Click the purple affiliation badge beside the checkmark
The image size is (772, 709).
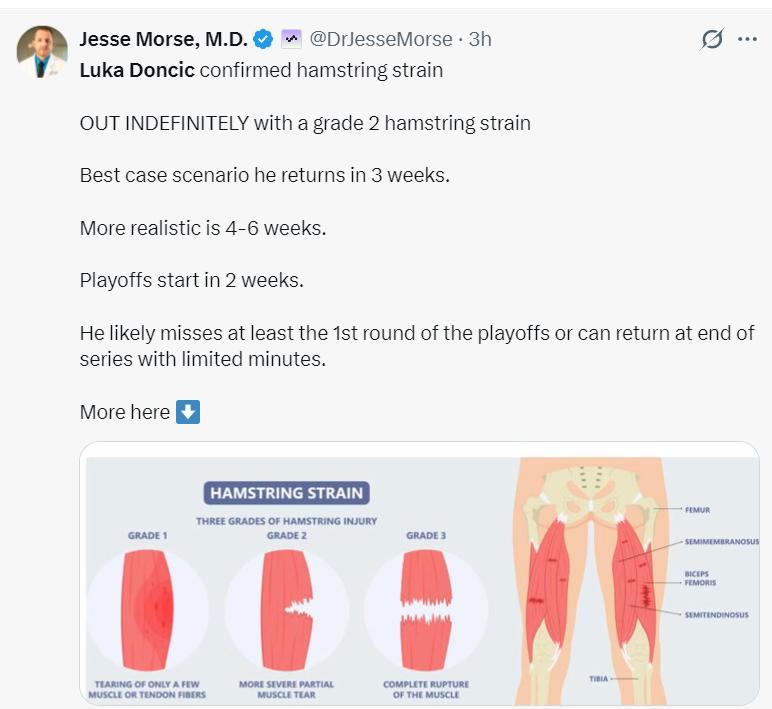pos(291,40)
